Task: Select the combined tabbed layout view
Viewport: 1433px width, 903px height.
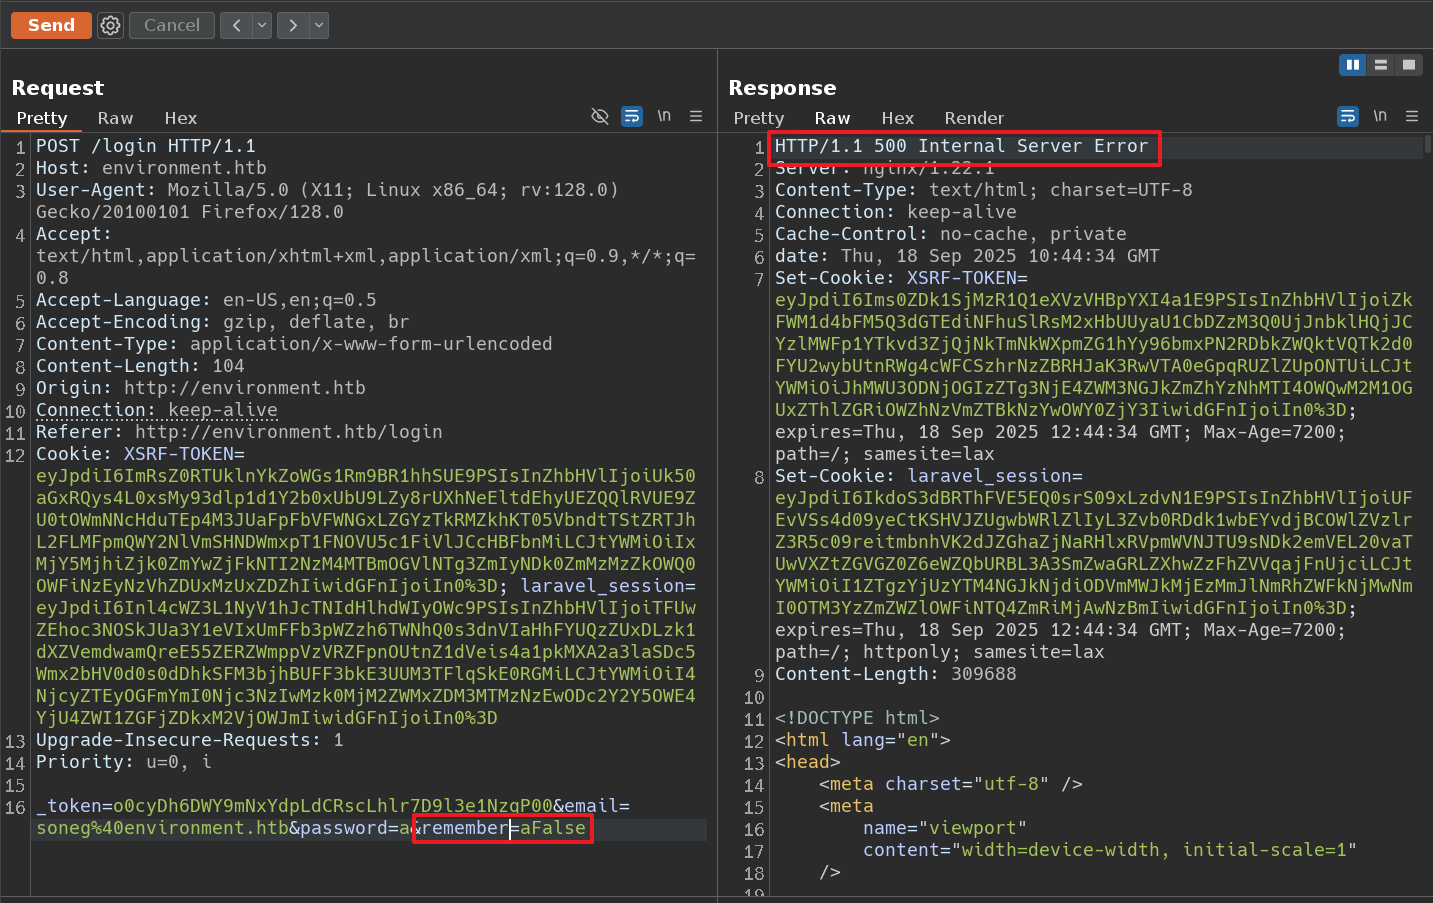Action: coord(1408,65)
